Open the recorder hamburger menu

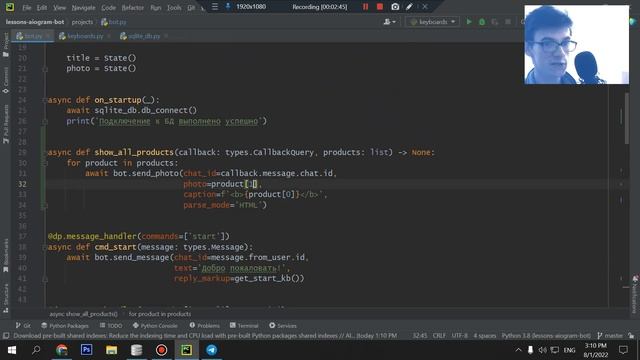click(215, 7)
